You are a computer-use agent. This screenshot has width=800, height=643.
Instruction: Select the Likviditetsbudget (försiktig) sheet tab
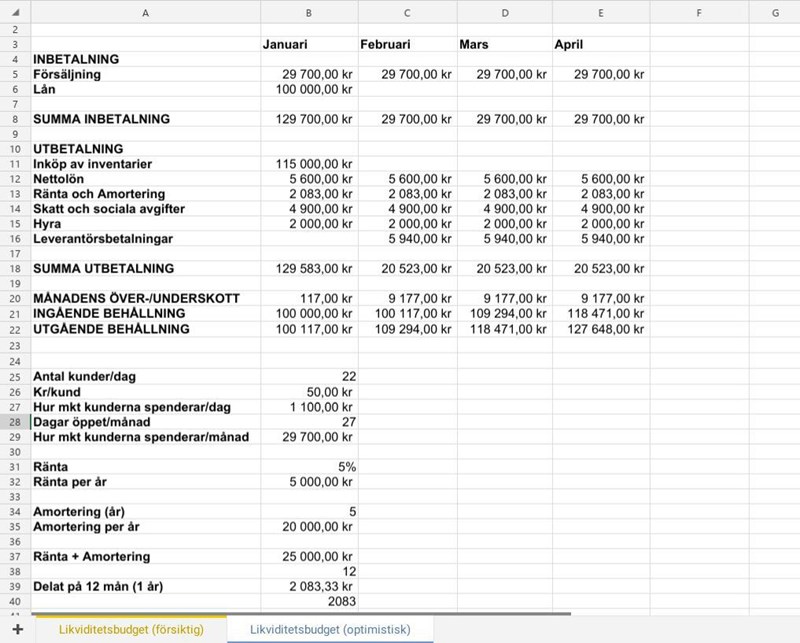pos(131,629)
